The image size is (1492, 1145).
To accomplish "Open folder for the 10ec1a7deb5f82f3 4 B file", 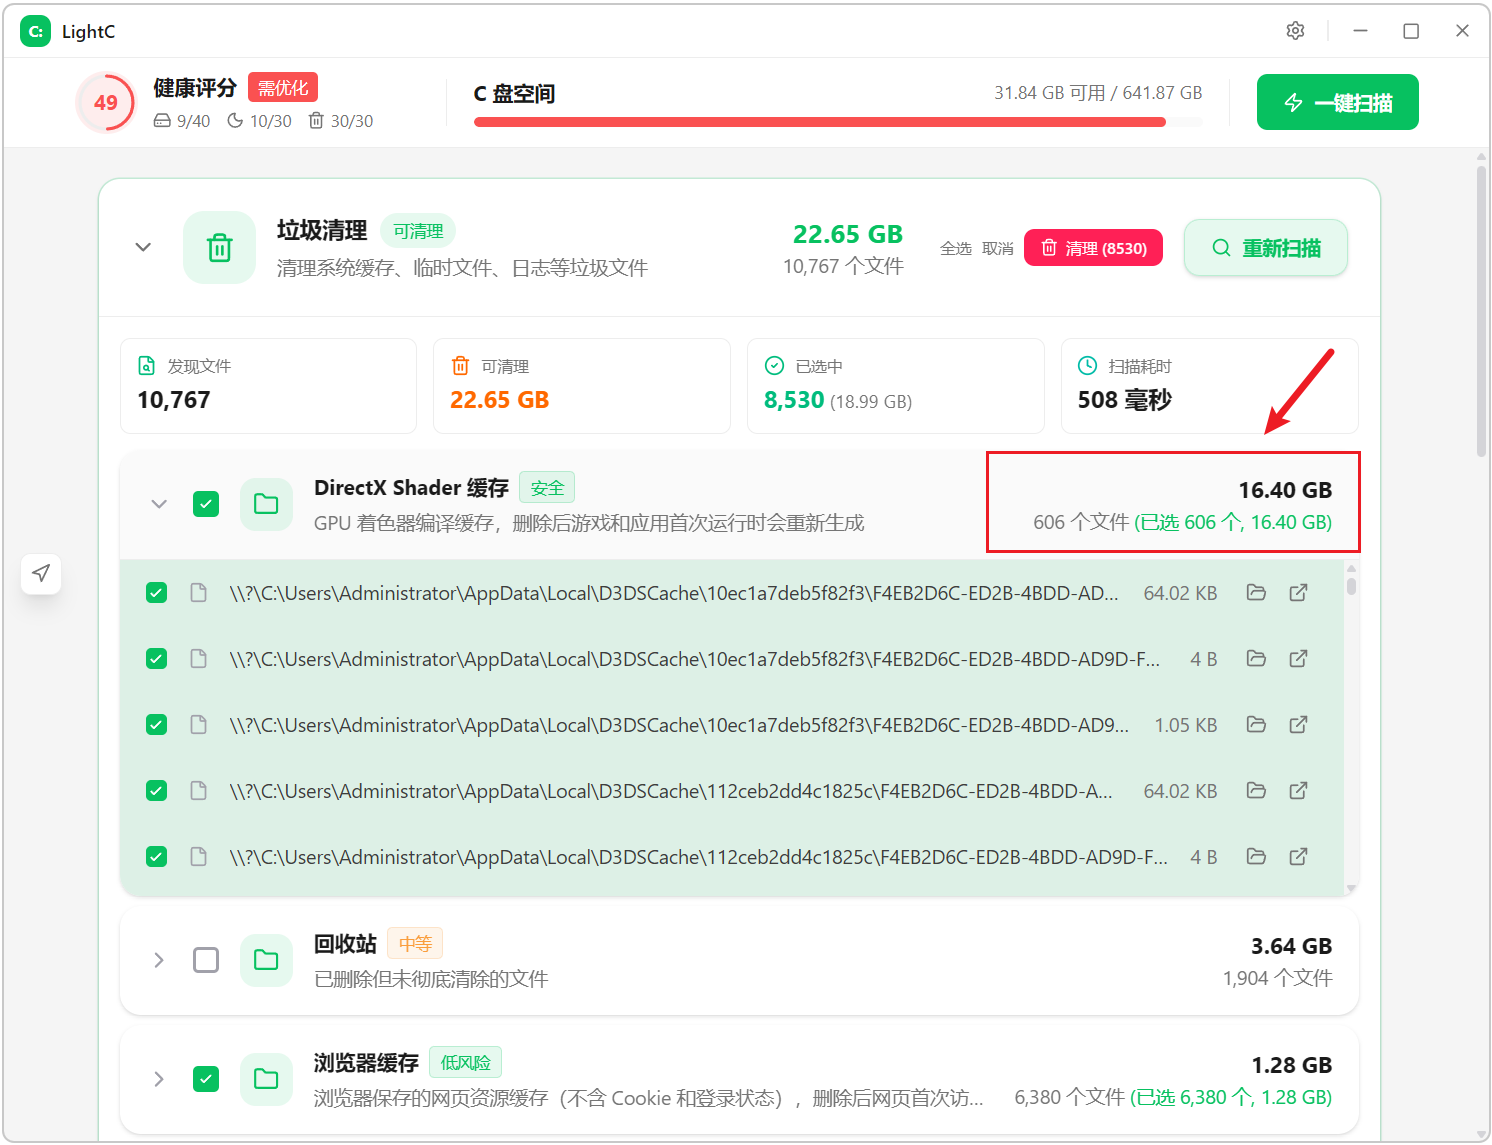I will coord(1256,659).
